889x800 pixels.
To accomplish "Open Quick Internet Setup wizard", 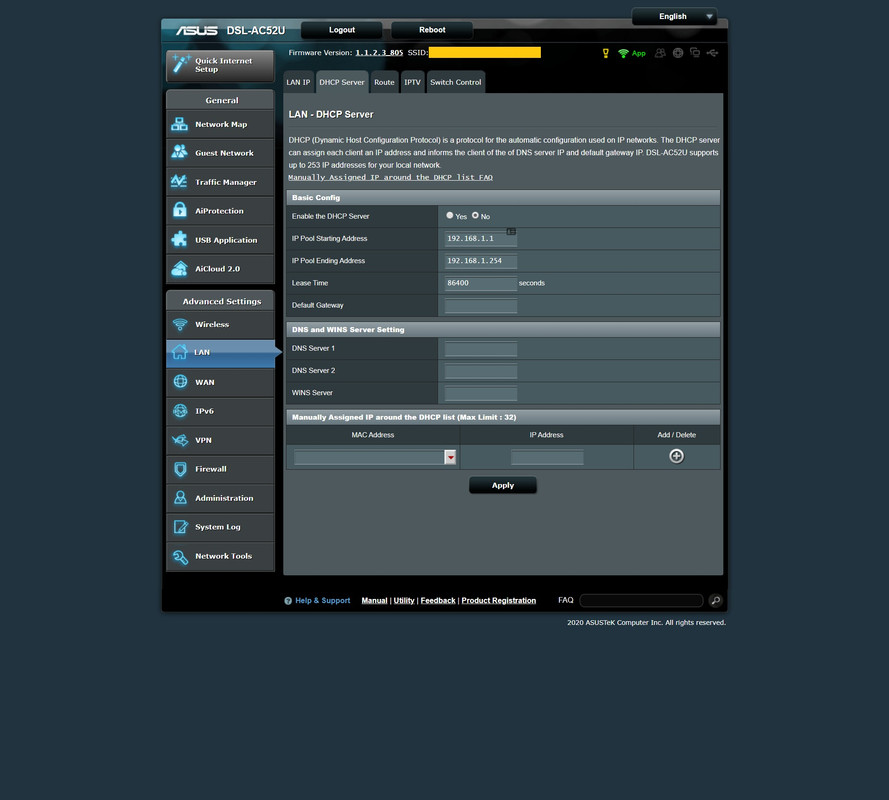I will [220, 65].
